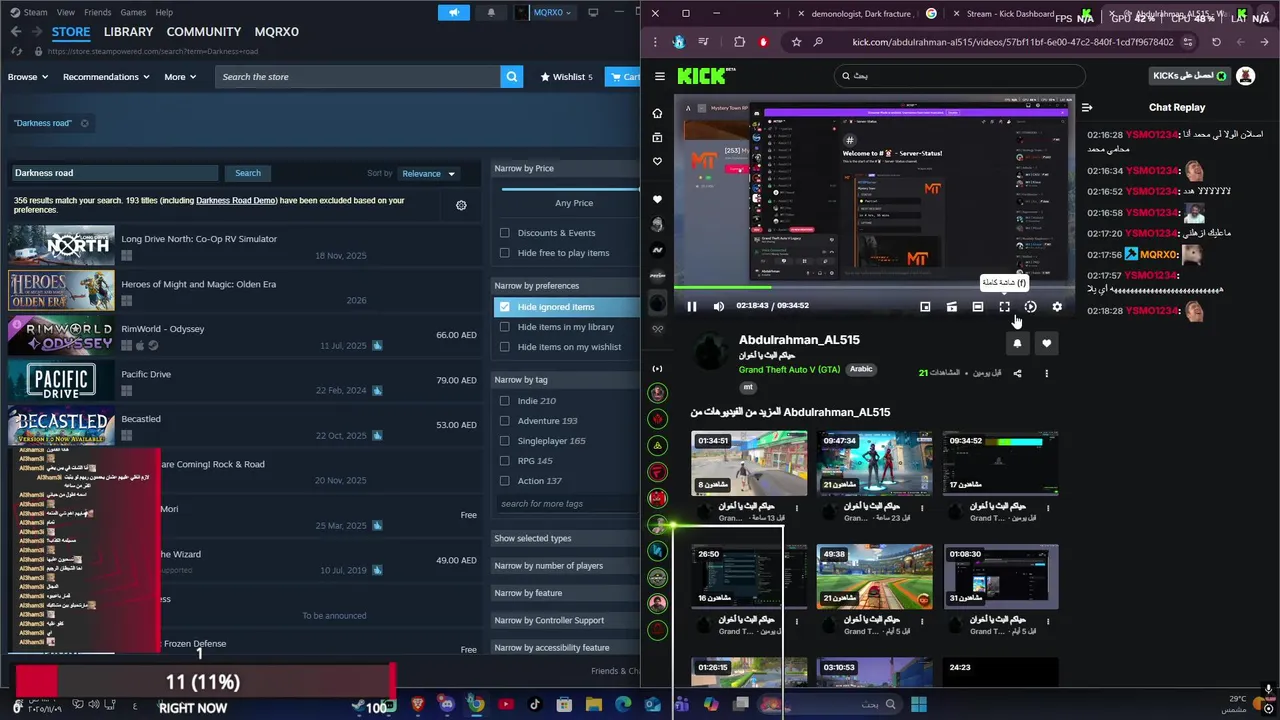This screenshot has height=720, width=1280.
Task: Click Steam announcements megaphone button
Action: 454,13
